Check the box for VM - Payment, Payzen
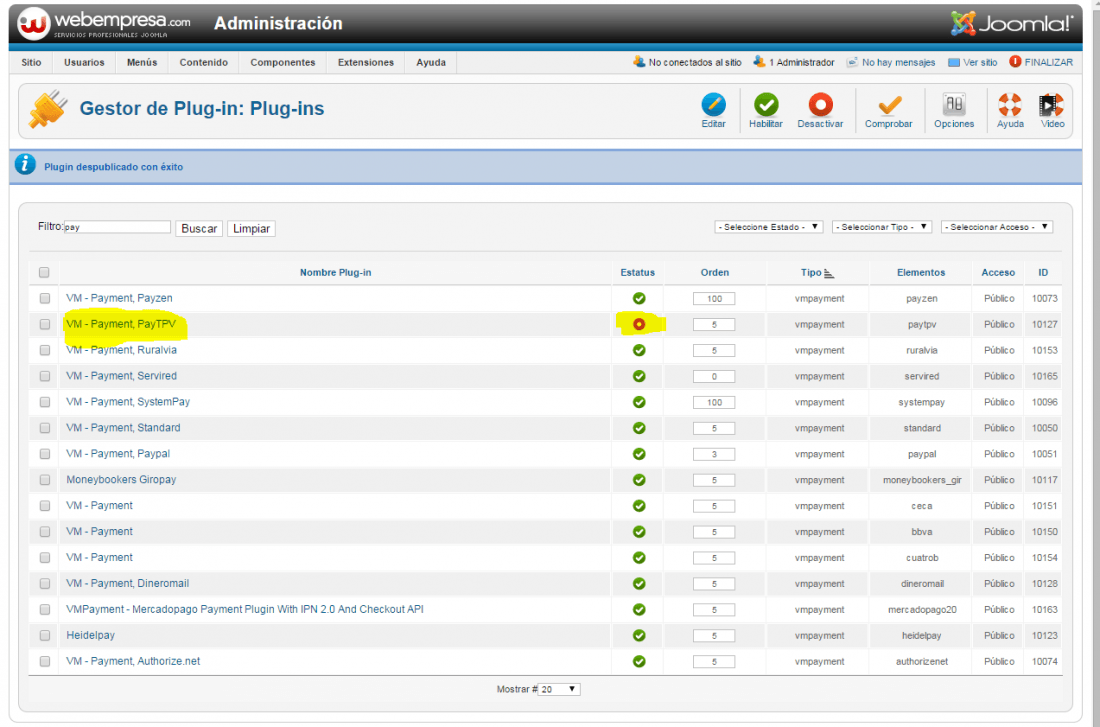This screenshot has height=727, width=1100. pos(45,298)
